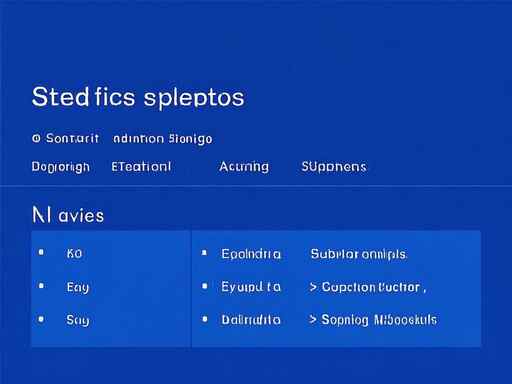
Task: Click the Sontarit label
Action: pyautogui.click(x=72, y=138)
